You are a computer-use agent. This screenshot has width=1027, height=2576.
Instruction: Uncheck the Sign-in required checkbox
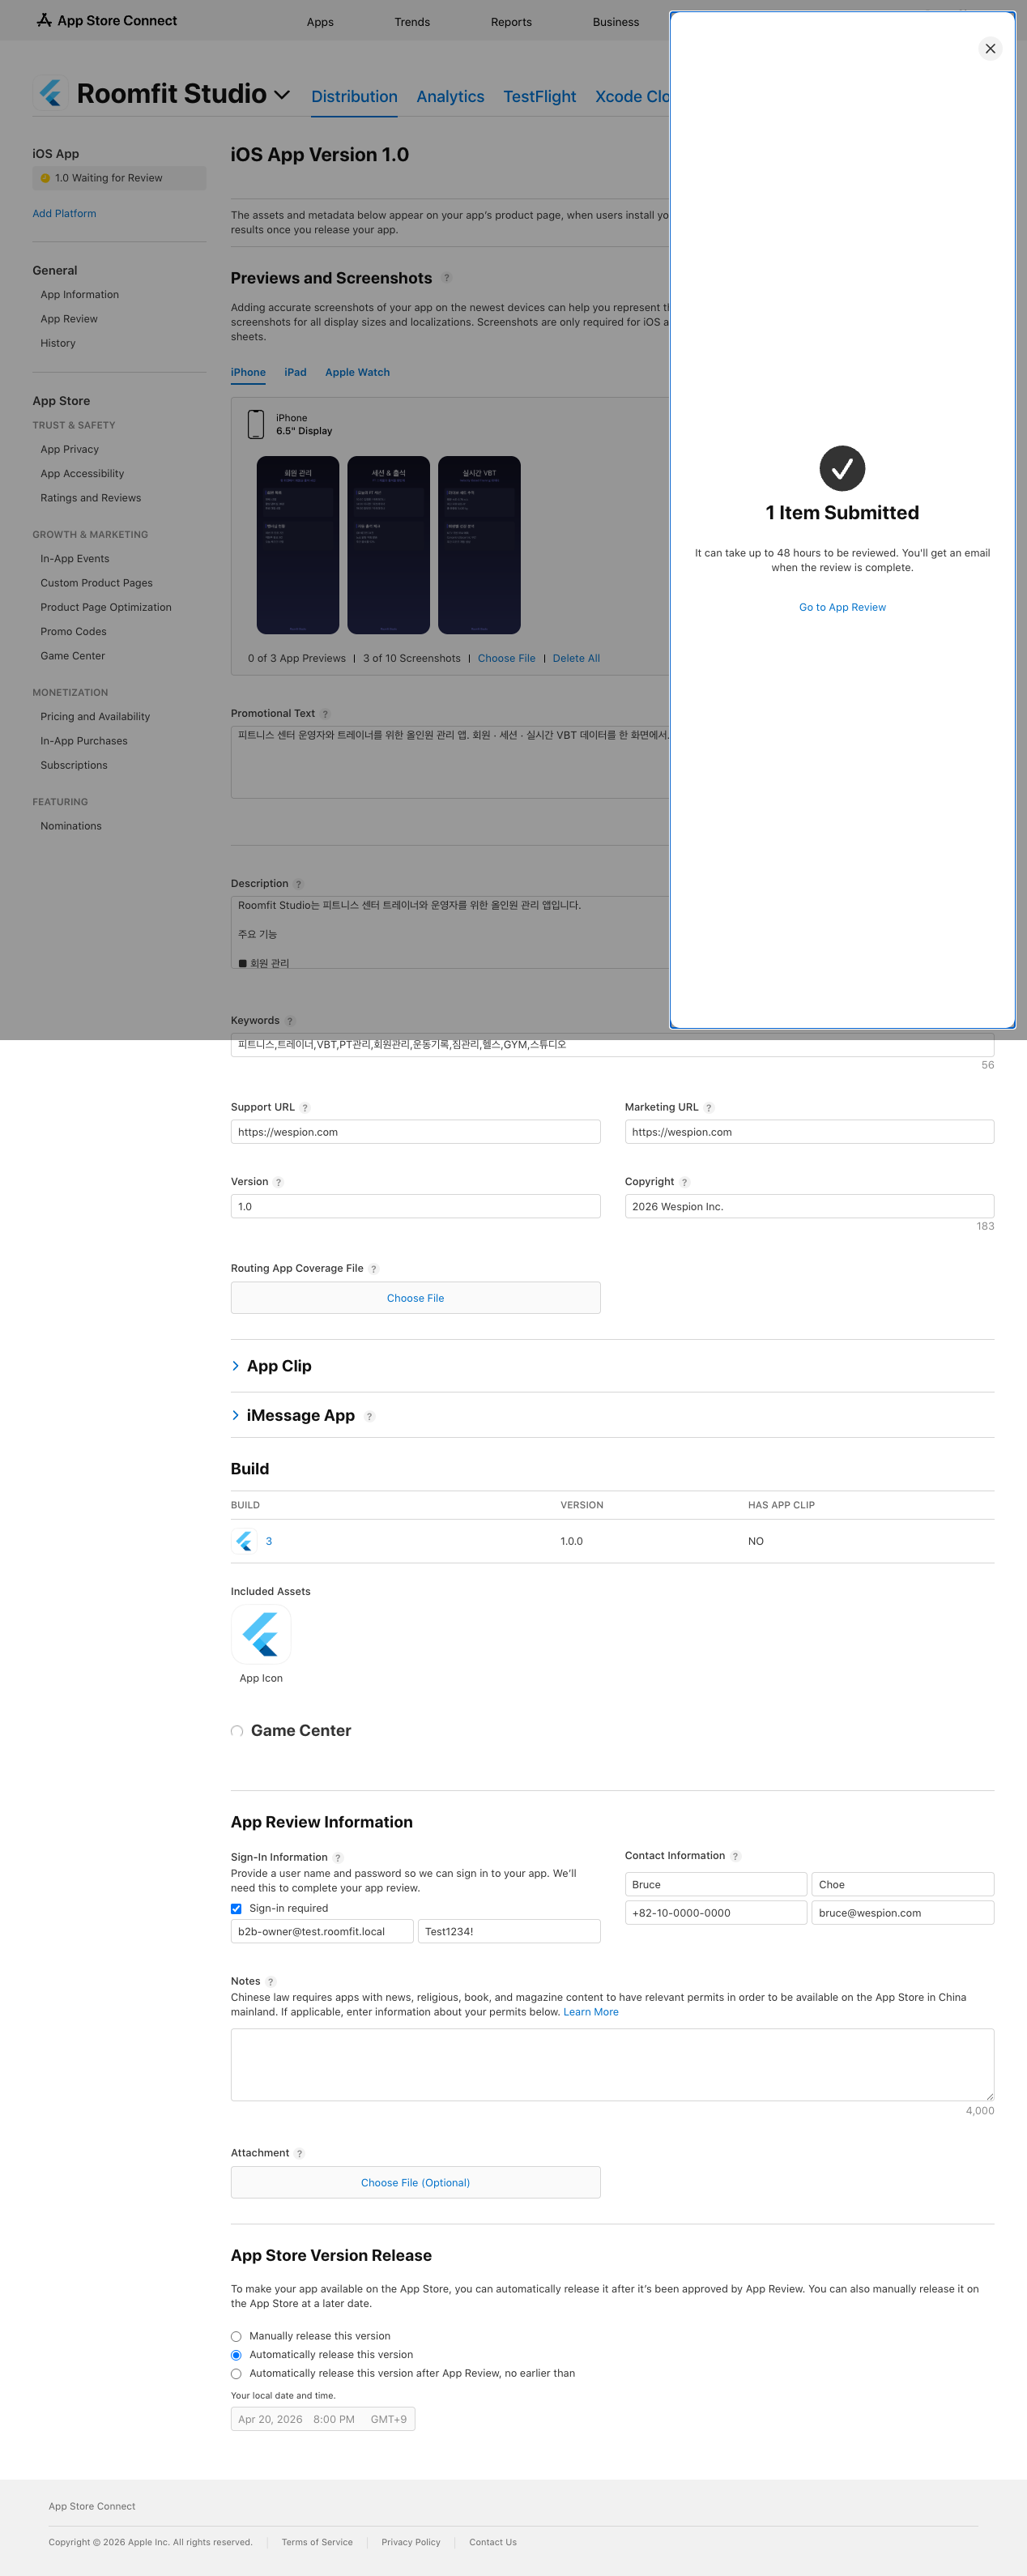tap(236, 1908)
